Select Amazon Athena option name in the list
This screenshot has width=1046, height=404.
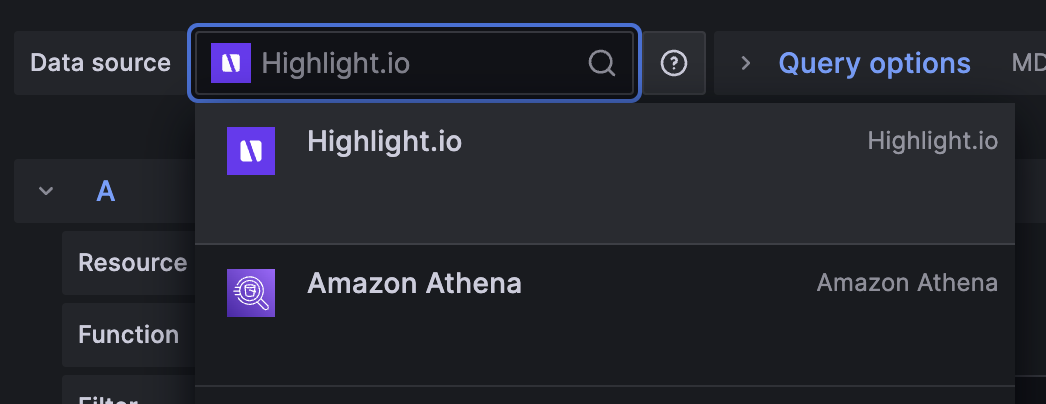coord(414,283)
